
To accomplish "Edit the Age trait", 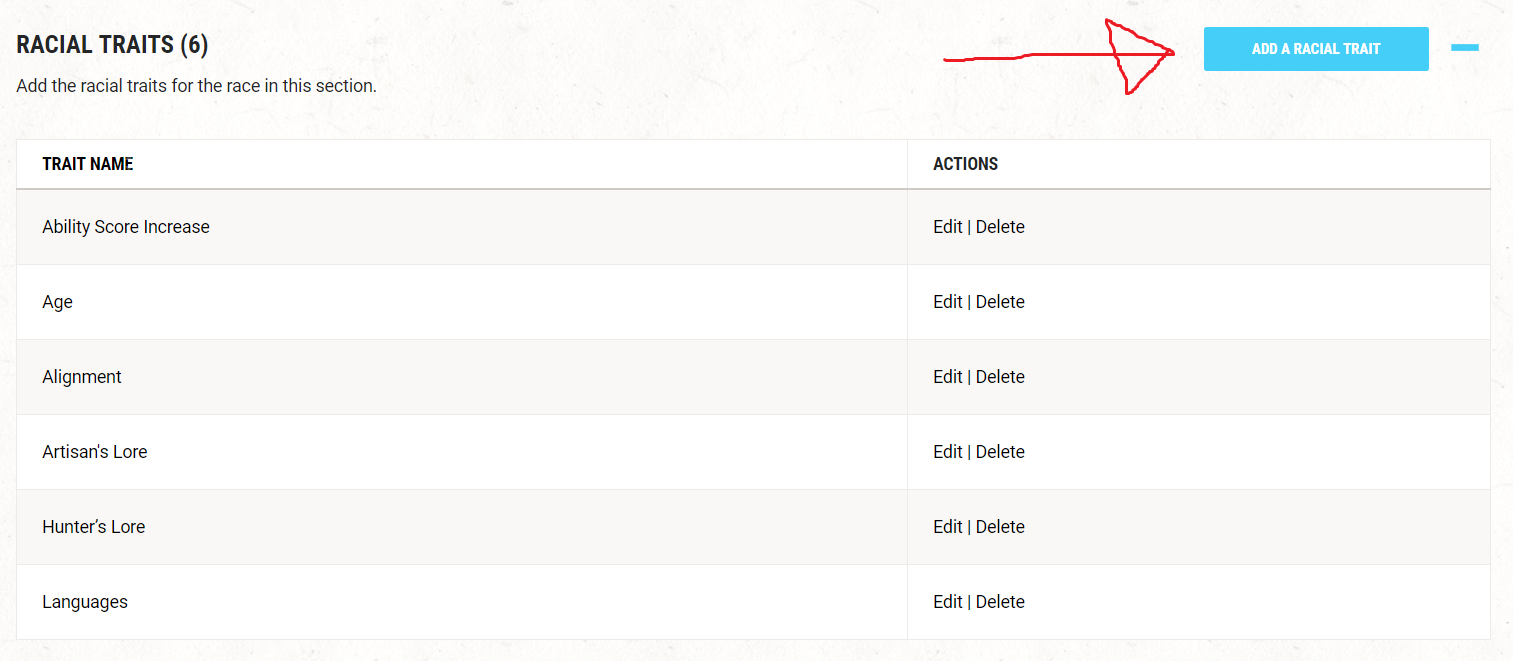I will (948, 302).
